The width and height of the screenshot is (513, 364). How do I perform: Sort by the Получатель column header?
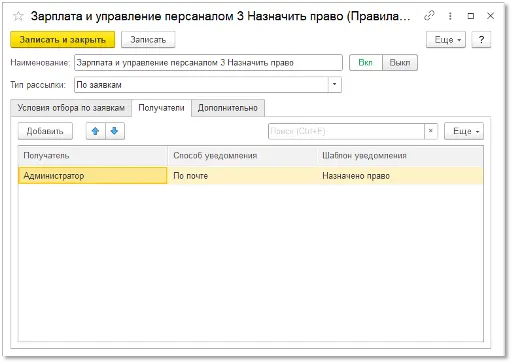93,156
